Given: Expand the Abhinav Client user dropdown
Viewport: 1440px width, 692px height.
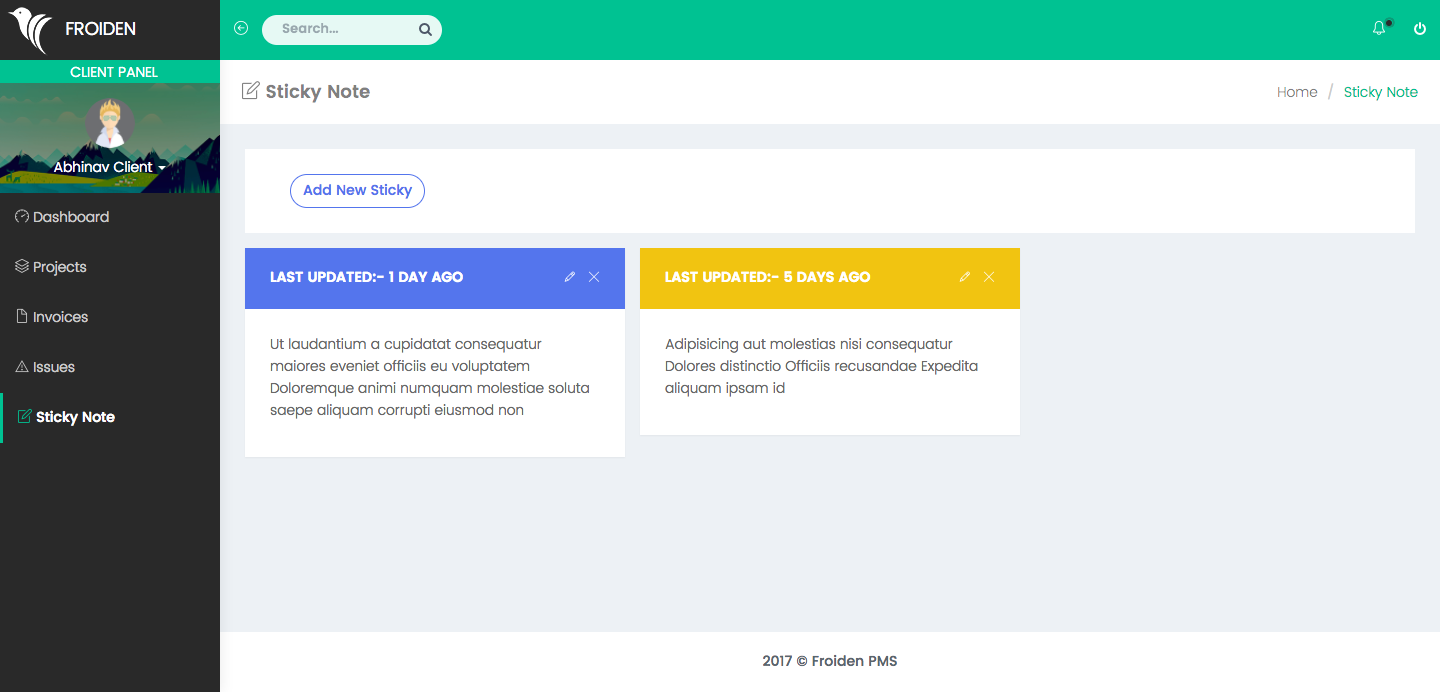Looking at the screenshot, I should (x=109, y=167).
